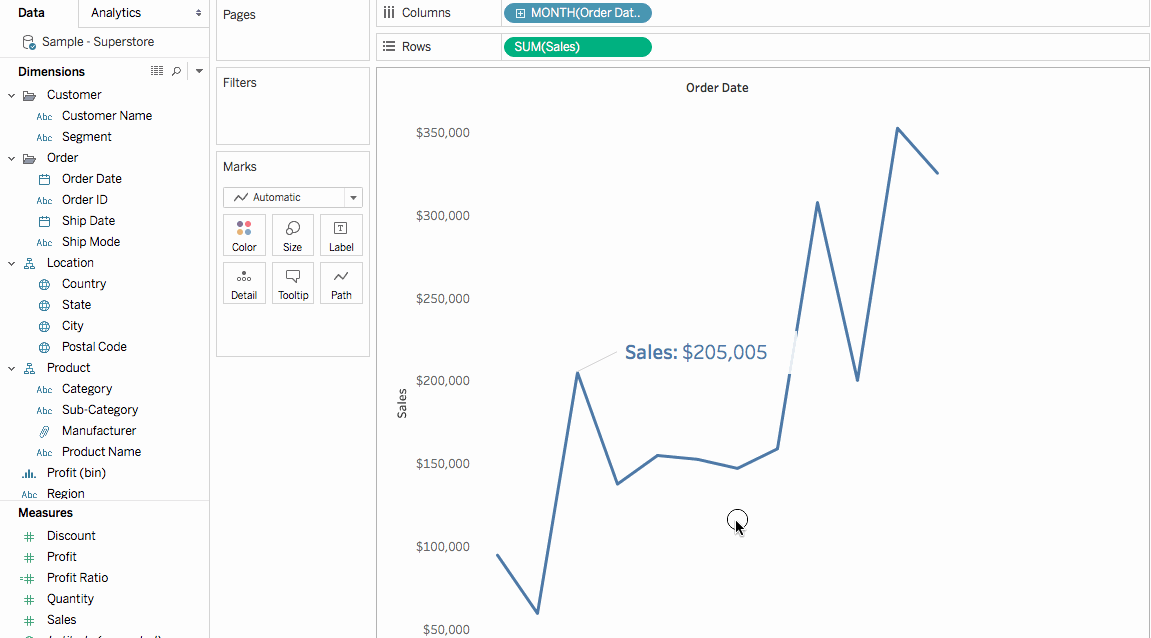The height and width of the screenshot is (638, 1151).
Task: Open the Color marks card
Action: [x=244, y=235]
